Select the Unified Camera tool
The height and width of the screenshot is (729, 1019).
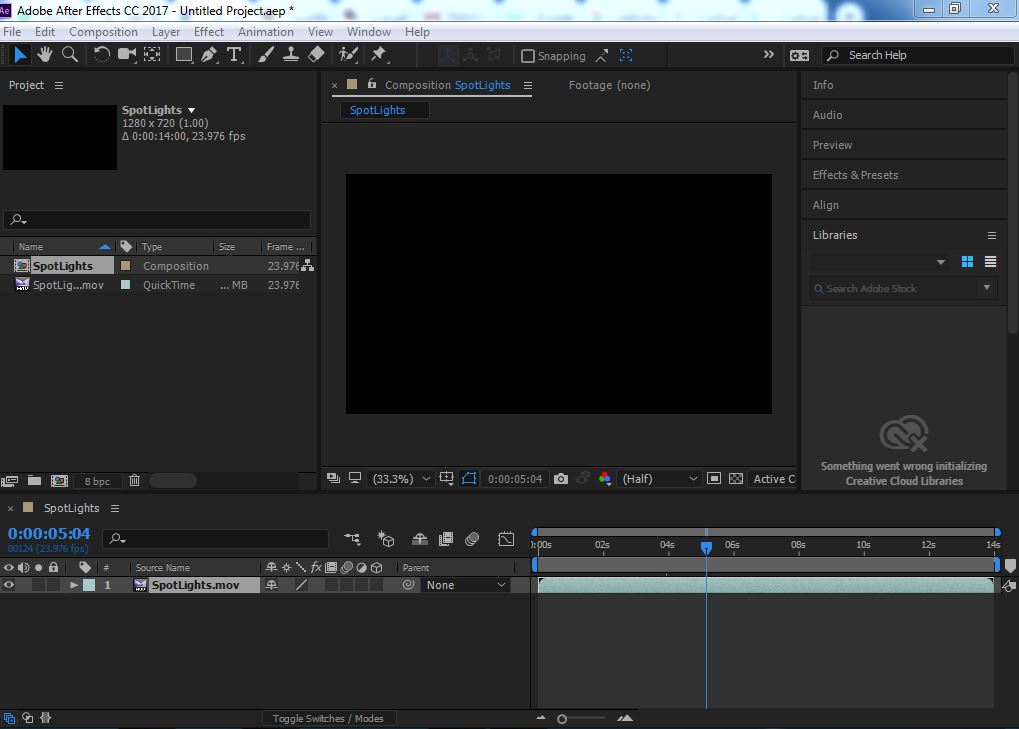[127, 55]
